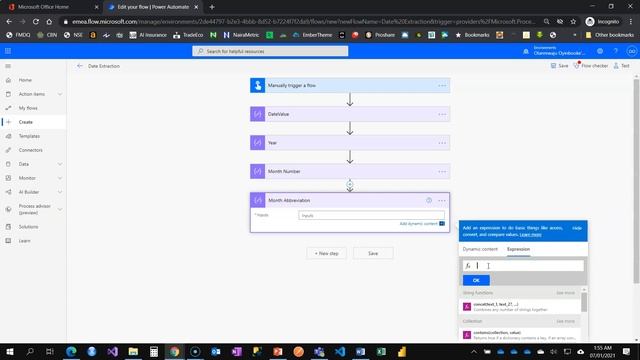This screenshot has width=640, height=360.
Task: Expand the AI Builder menu
Action: click(x=60, y=192)
